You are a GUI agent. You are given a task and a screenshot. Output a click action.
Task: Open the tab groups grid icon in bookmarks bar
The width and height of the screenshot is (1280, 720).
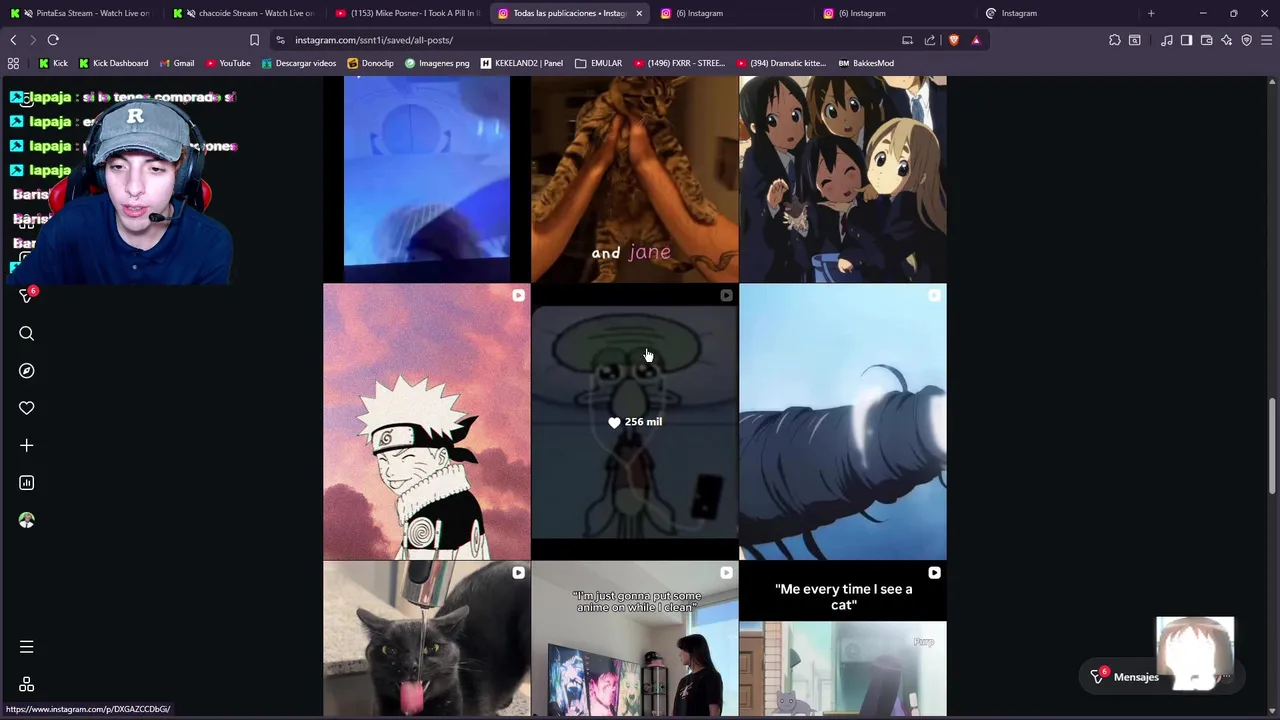click(13, 63)
